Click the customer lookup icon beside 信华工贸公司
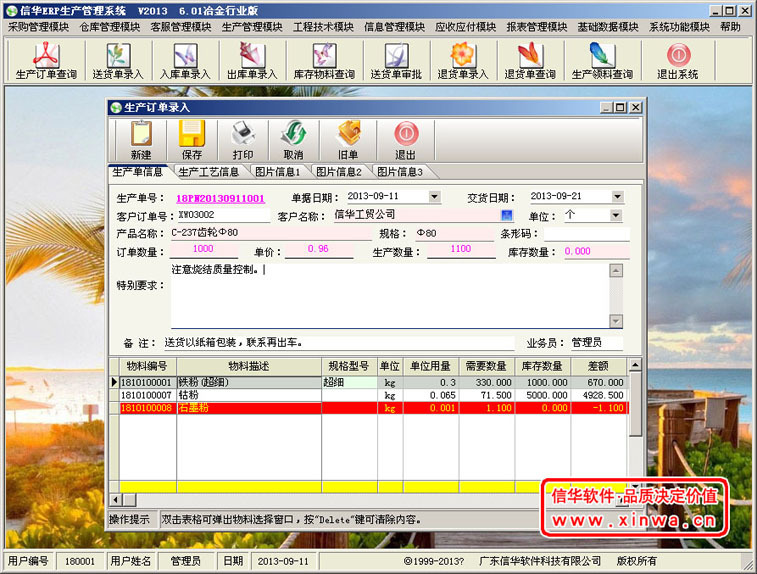Viewport: 757px width, 574px height. tap(507, 215)
